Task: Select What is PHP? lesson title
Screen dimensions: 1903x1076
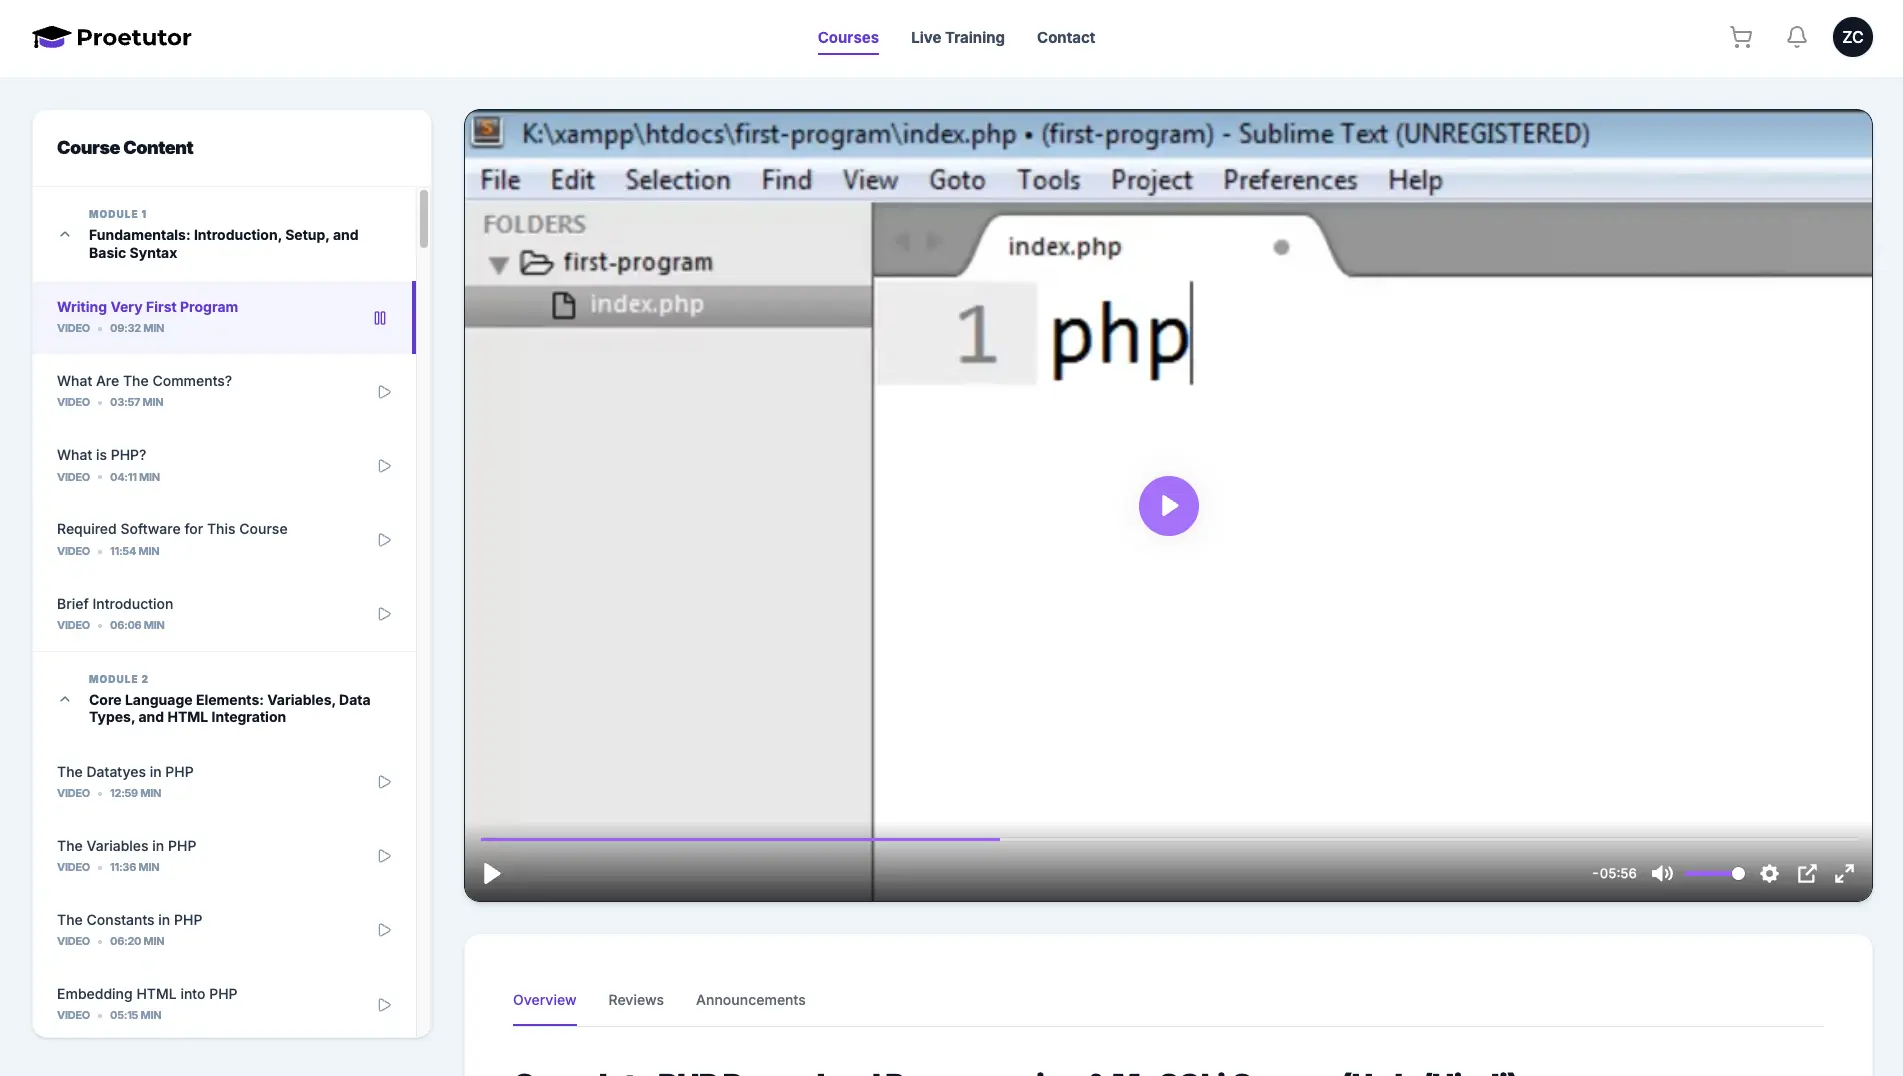Action: click(101, 455)
